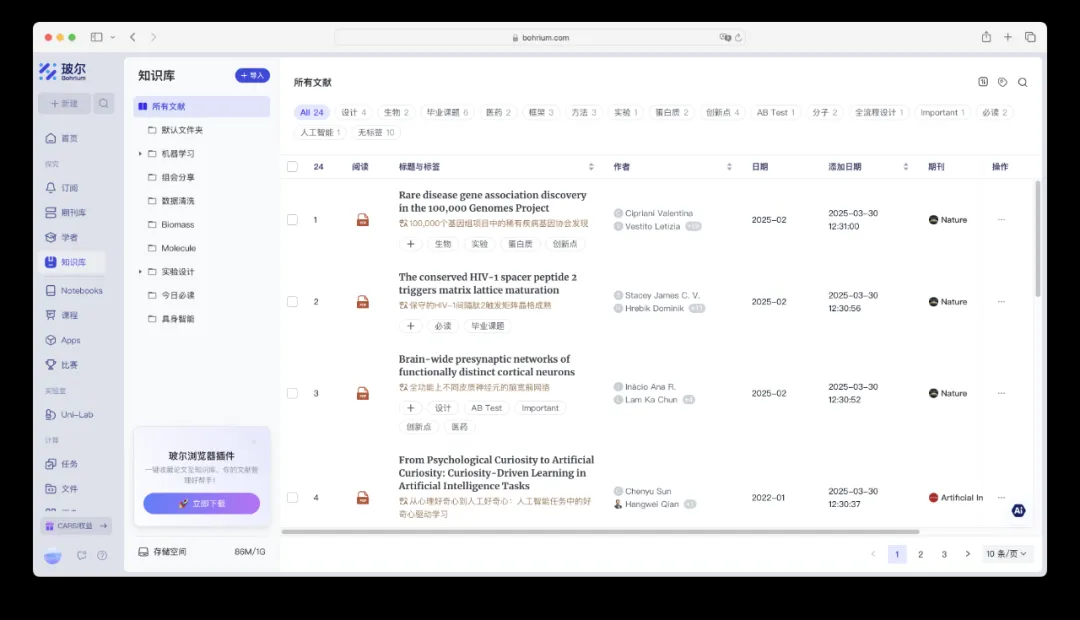Go to page 2 in pagination

[x=921, y=554]
